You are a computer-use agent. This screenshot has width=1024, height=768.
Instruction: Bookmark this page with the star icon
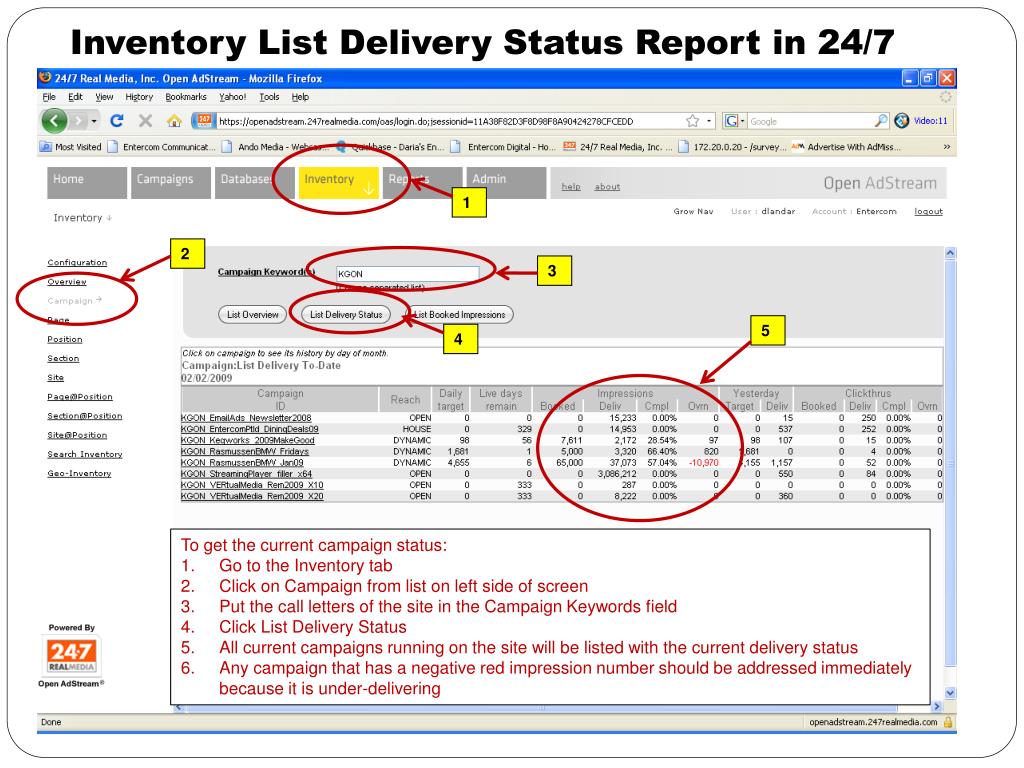point(692,121)
